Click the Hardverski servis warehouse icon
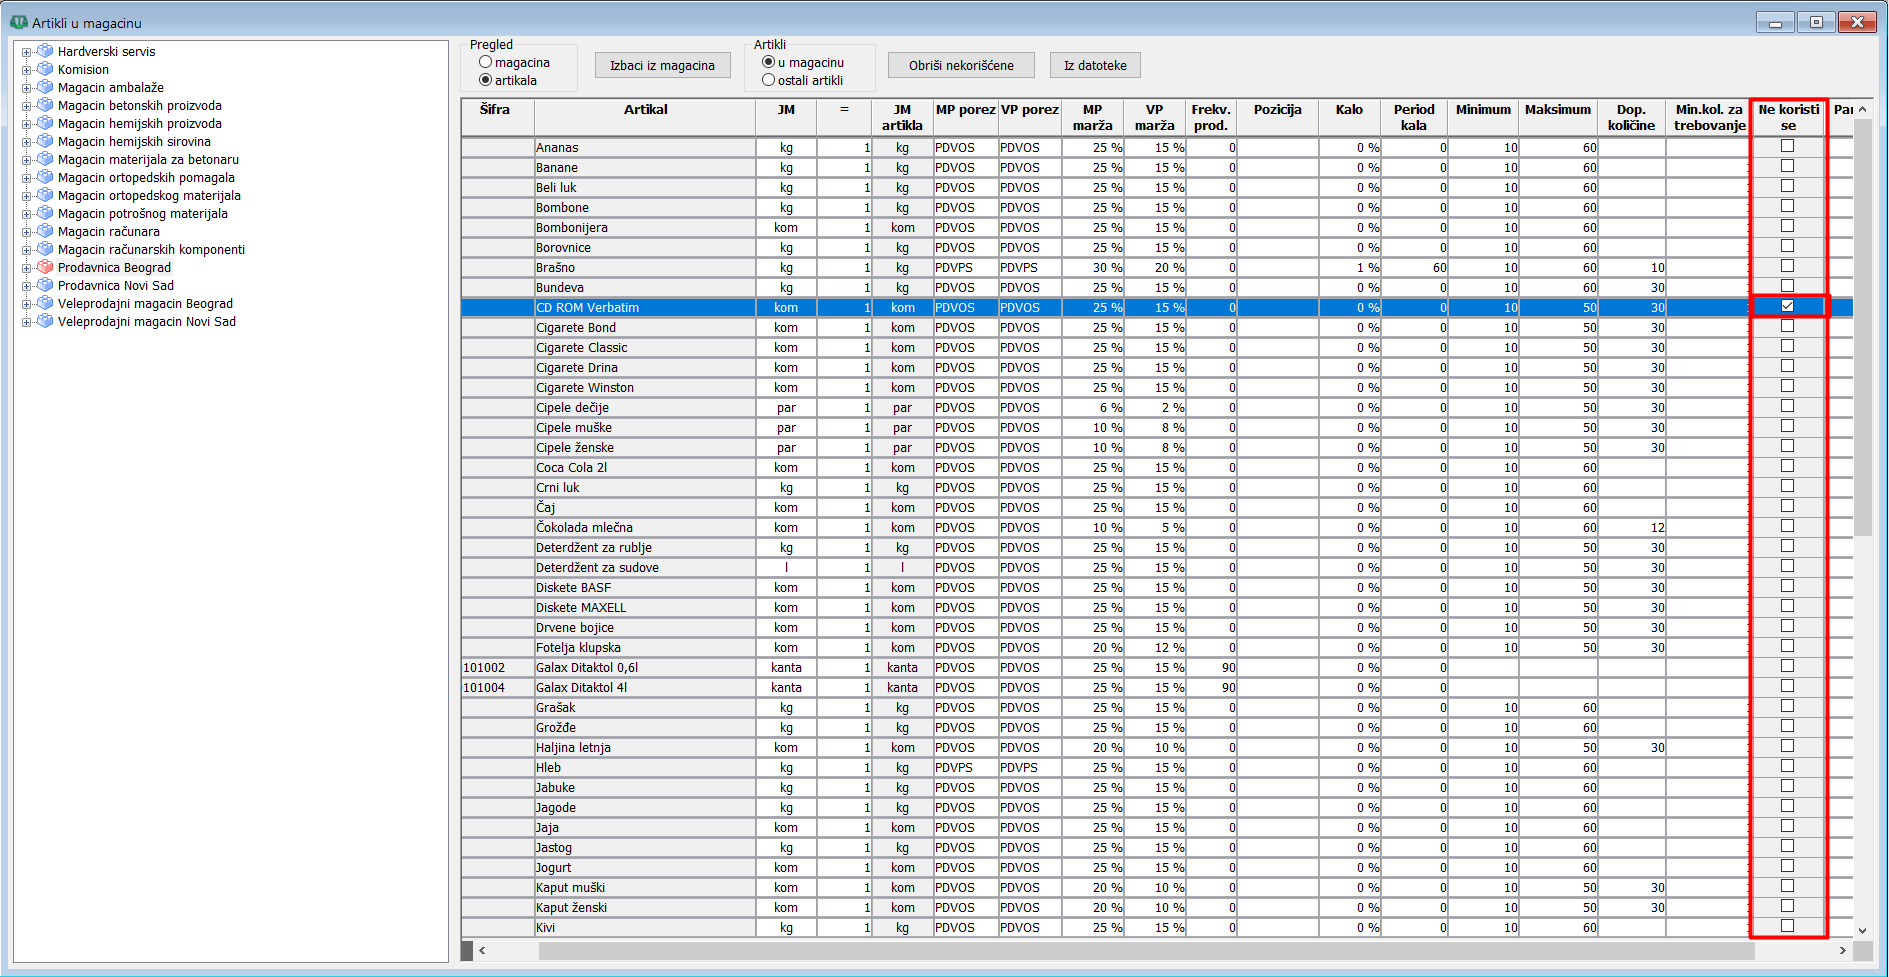The height and width of the screenshot is (977, 1889). pyautogui.click(x=45, y=51)
